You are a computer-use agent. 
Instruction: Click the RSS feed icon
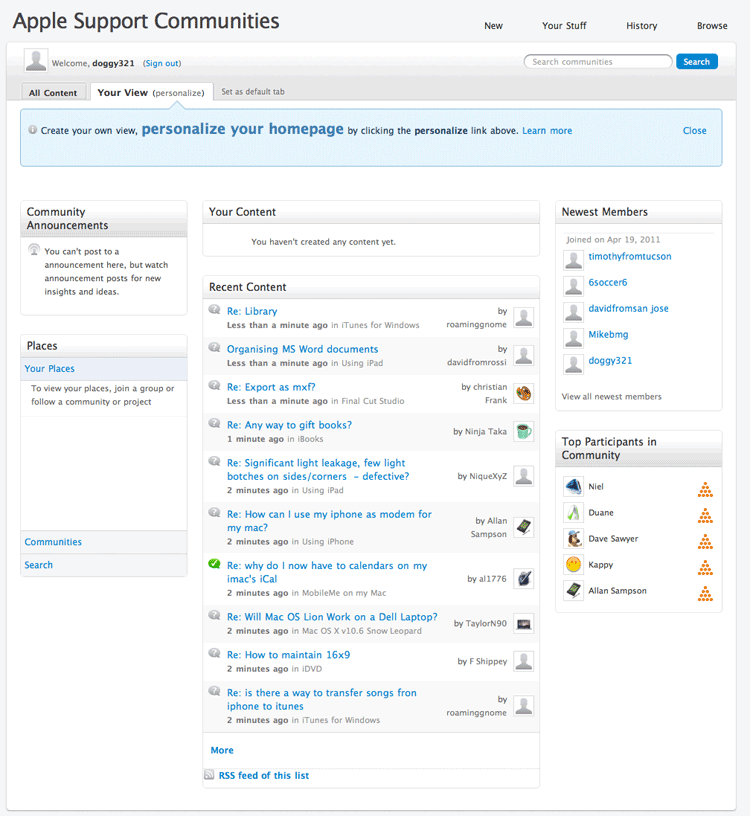[209, 775]
